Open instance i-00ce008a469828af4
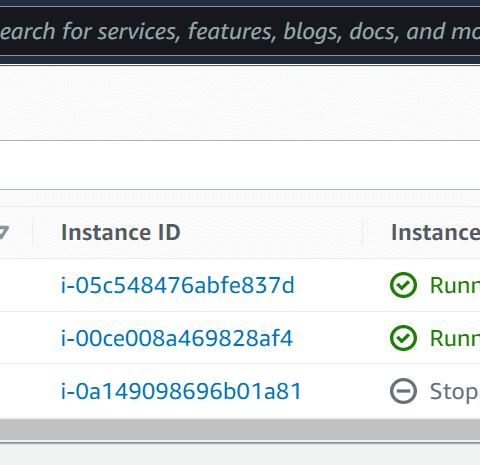The width and height of the screenshot is (480, 465). 177,338
